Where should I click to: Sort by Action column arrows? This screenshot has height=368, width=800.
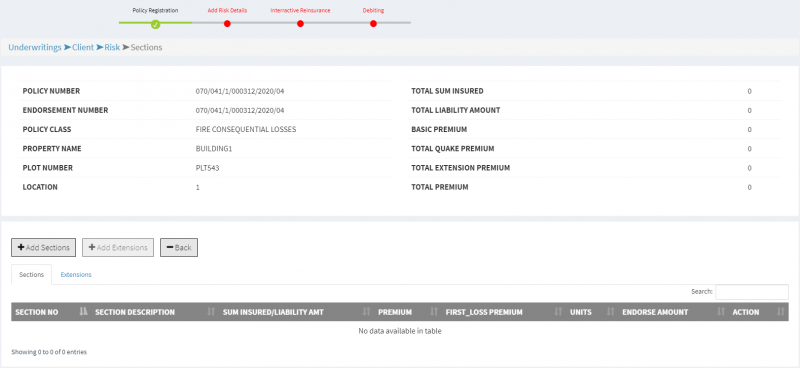point(780,312)
